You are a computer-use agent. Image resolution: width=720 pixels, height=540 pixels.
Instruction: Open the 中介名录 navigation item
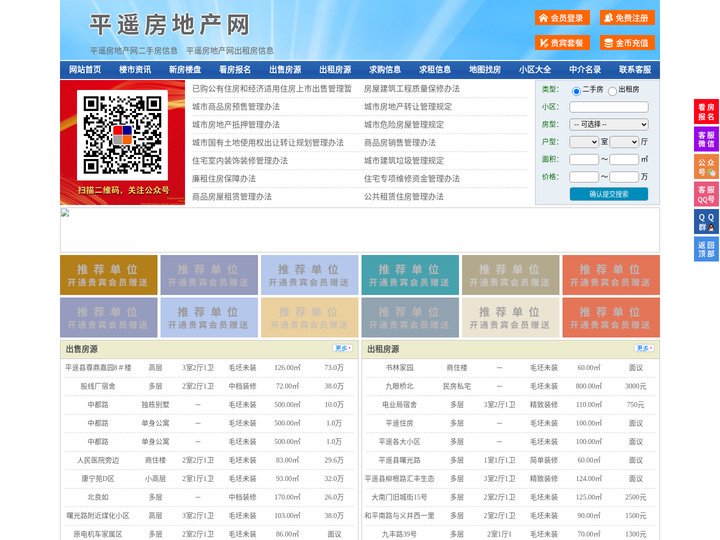pyautogui.click(x=585, y=70)
